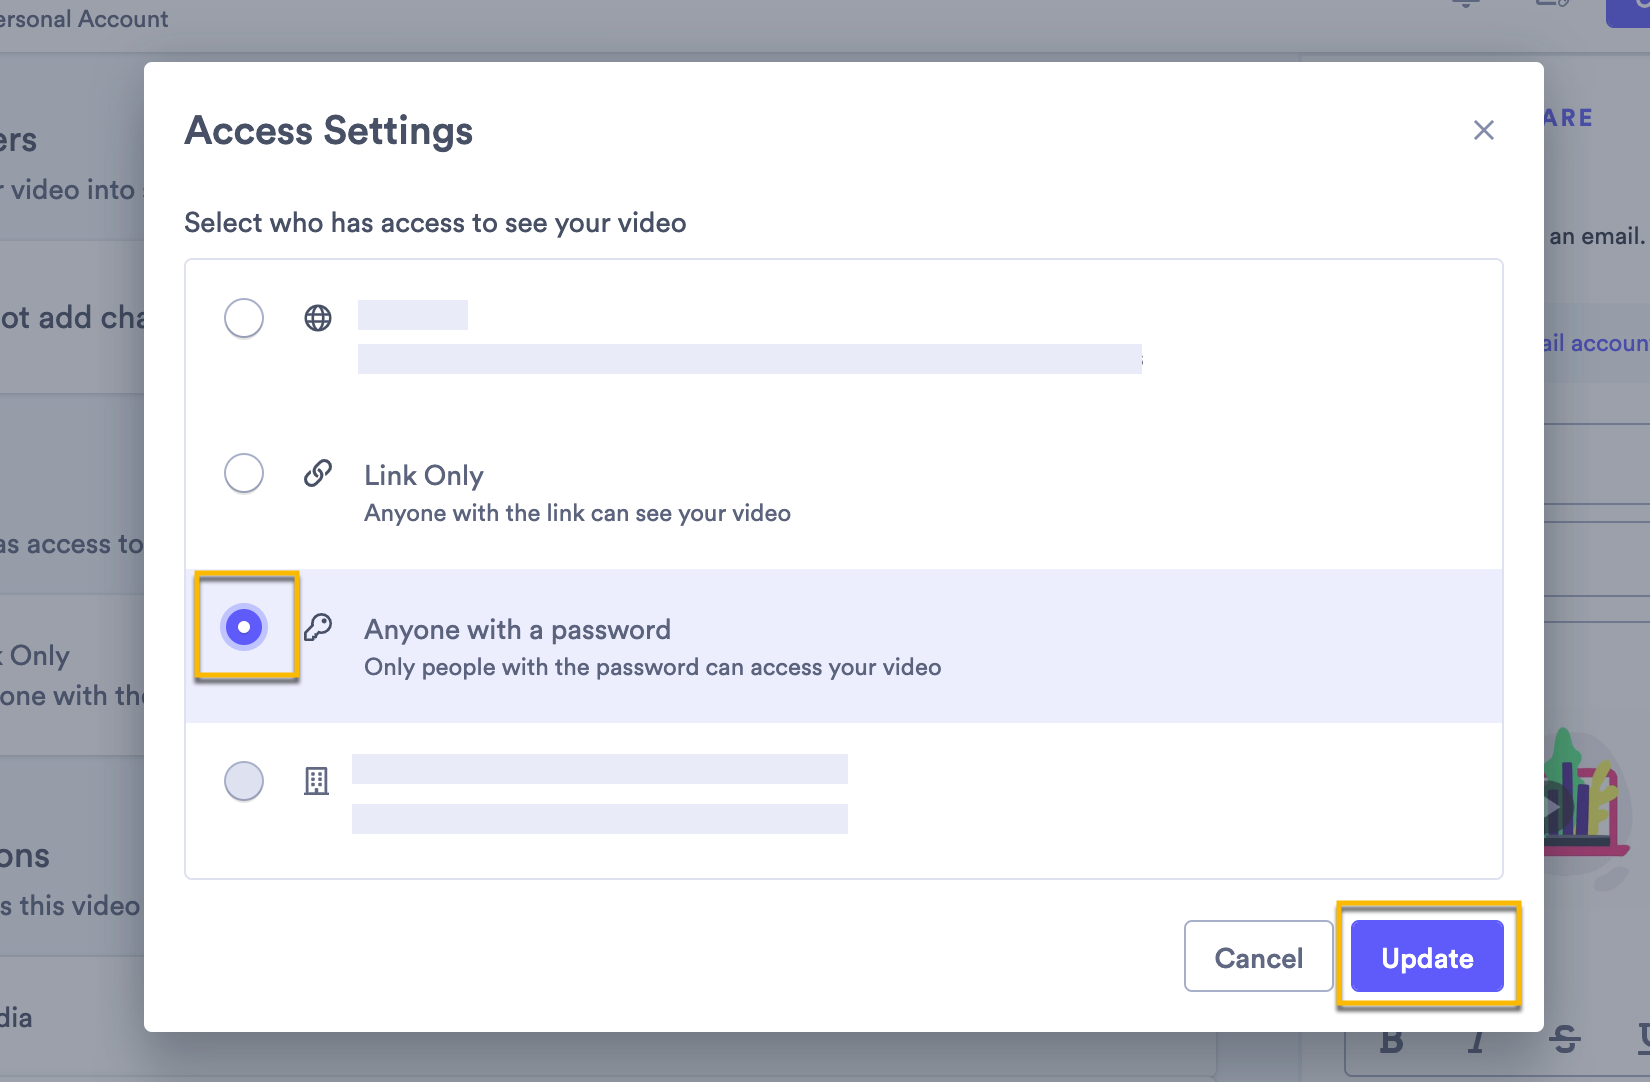Click the Link Only option label
This screenshot has height=1082, width=1650.
point(424,476)
